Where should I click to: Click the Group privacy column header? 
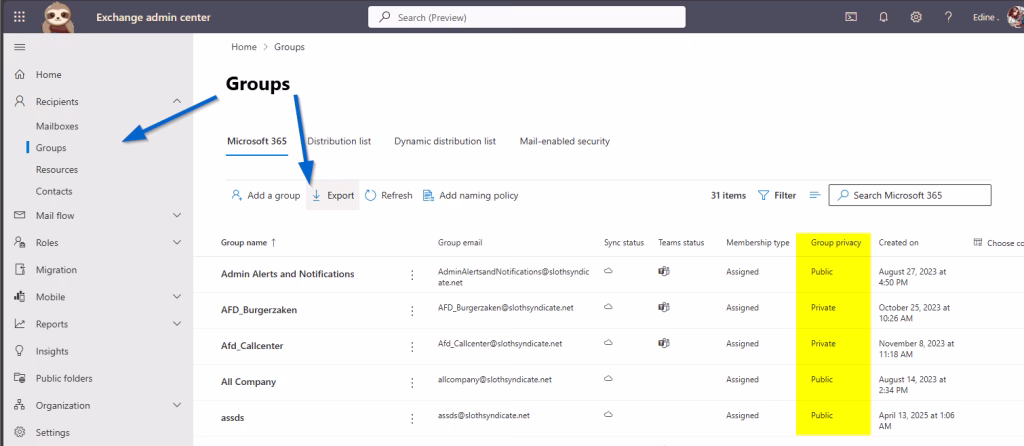coord(836,242)
